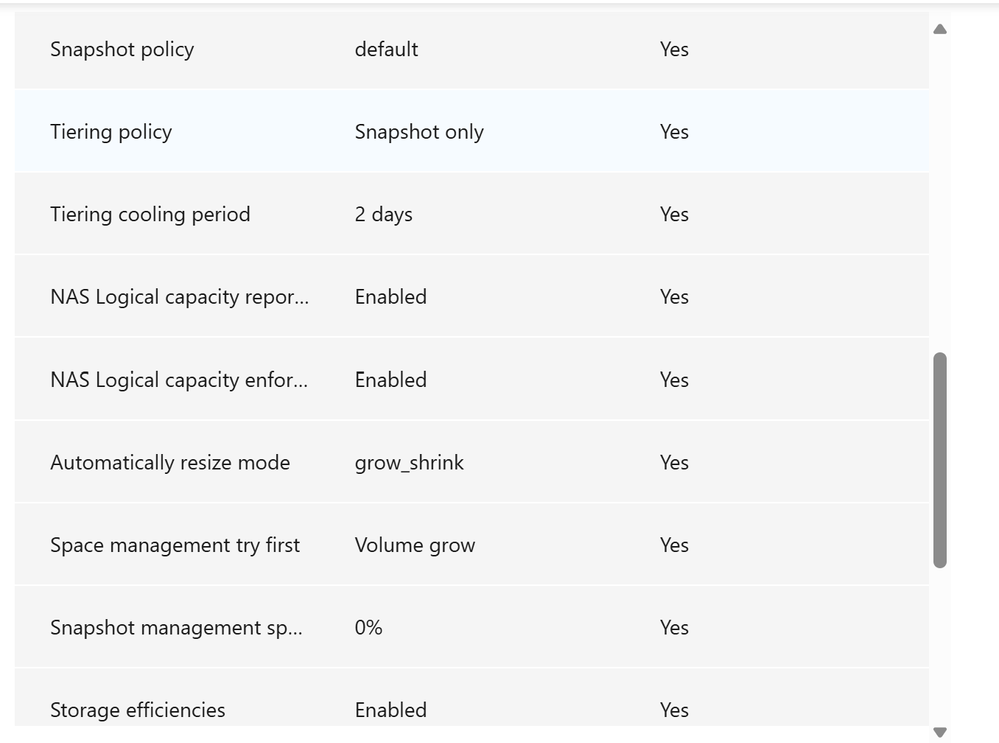This screenshot has height=743, width=999.
Task: Select the Tiering cooling period label
Action: pyautogui.click(x=150, y=214)
